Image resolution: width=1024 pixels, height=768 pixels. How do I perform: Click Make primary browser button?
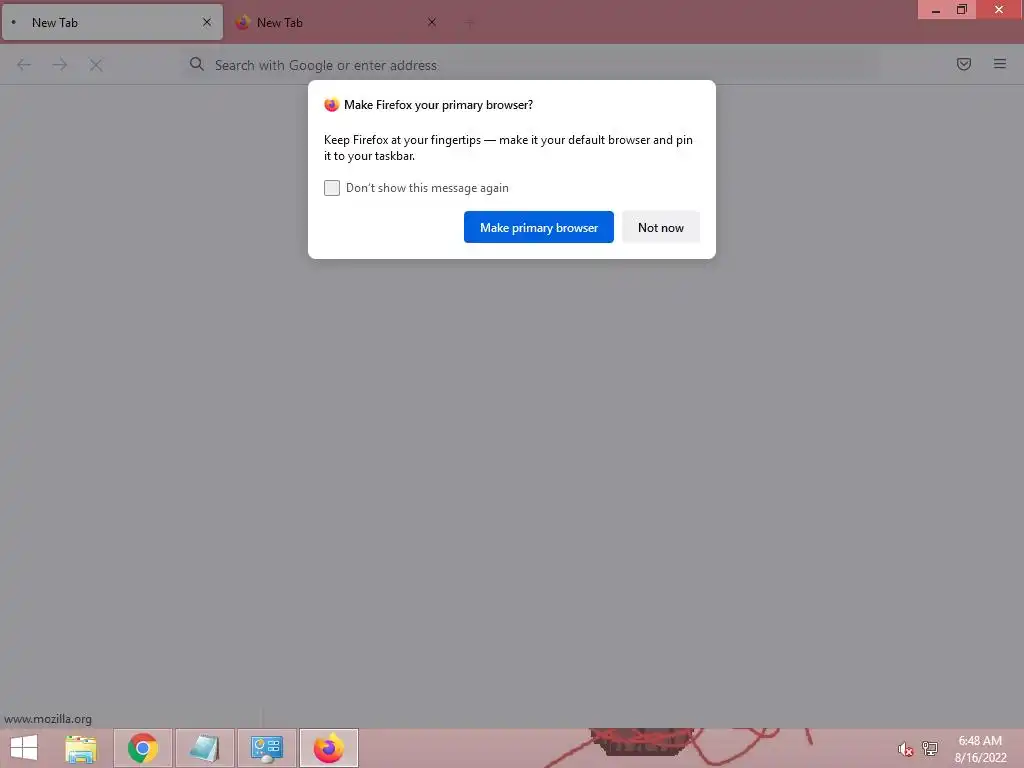[539, 227]
